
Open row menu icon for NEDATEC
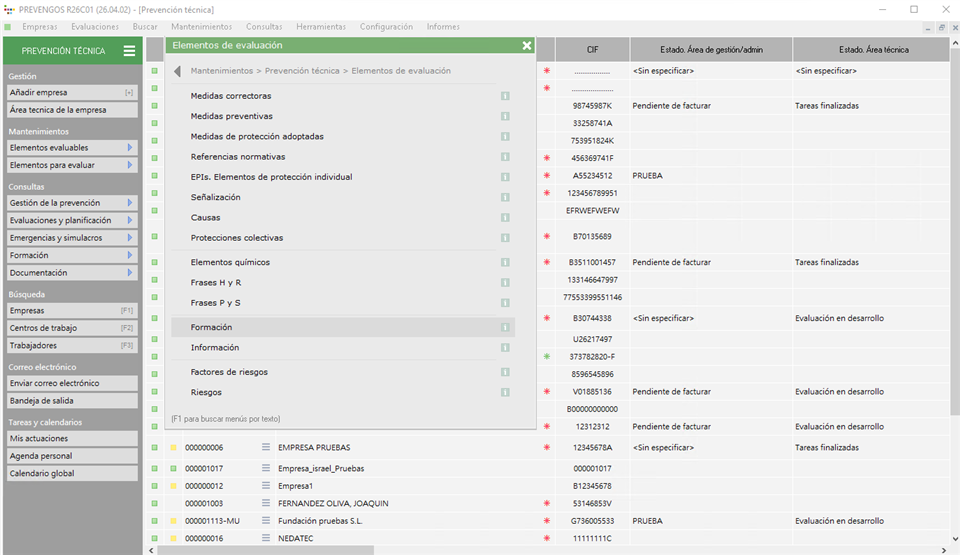(266, 539)
